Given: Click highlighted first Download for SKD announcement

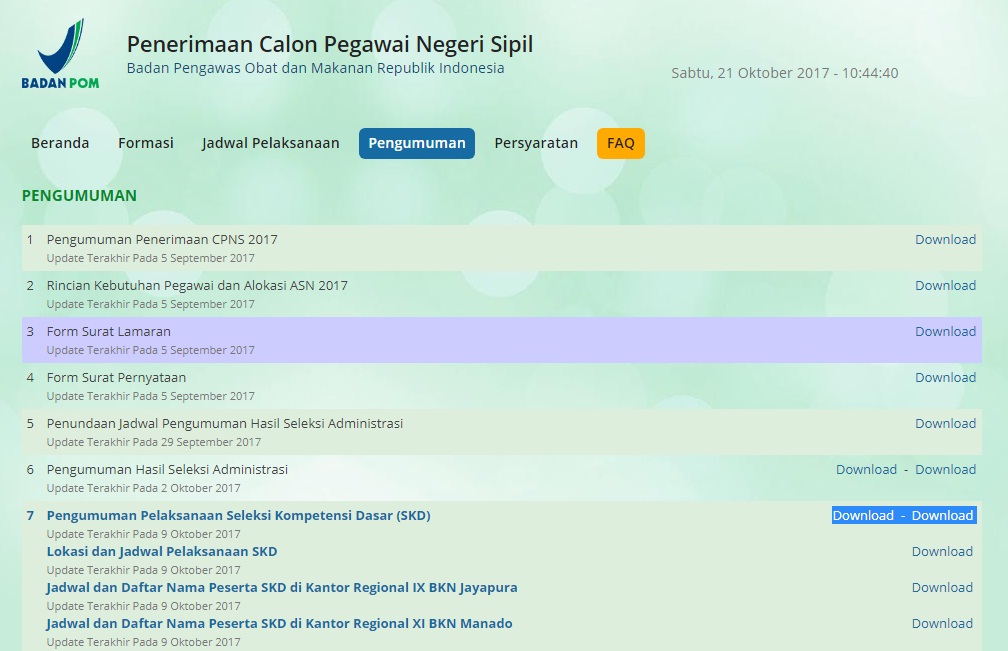Looking at the screenshot, I should [864, 515].
